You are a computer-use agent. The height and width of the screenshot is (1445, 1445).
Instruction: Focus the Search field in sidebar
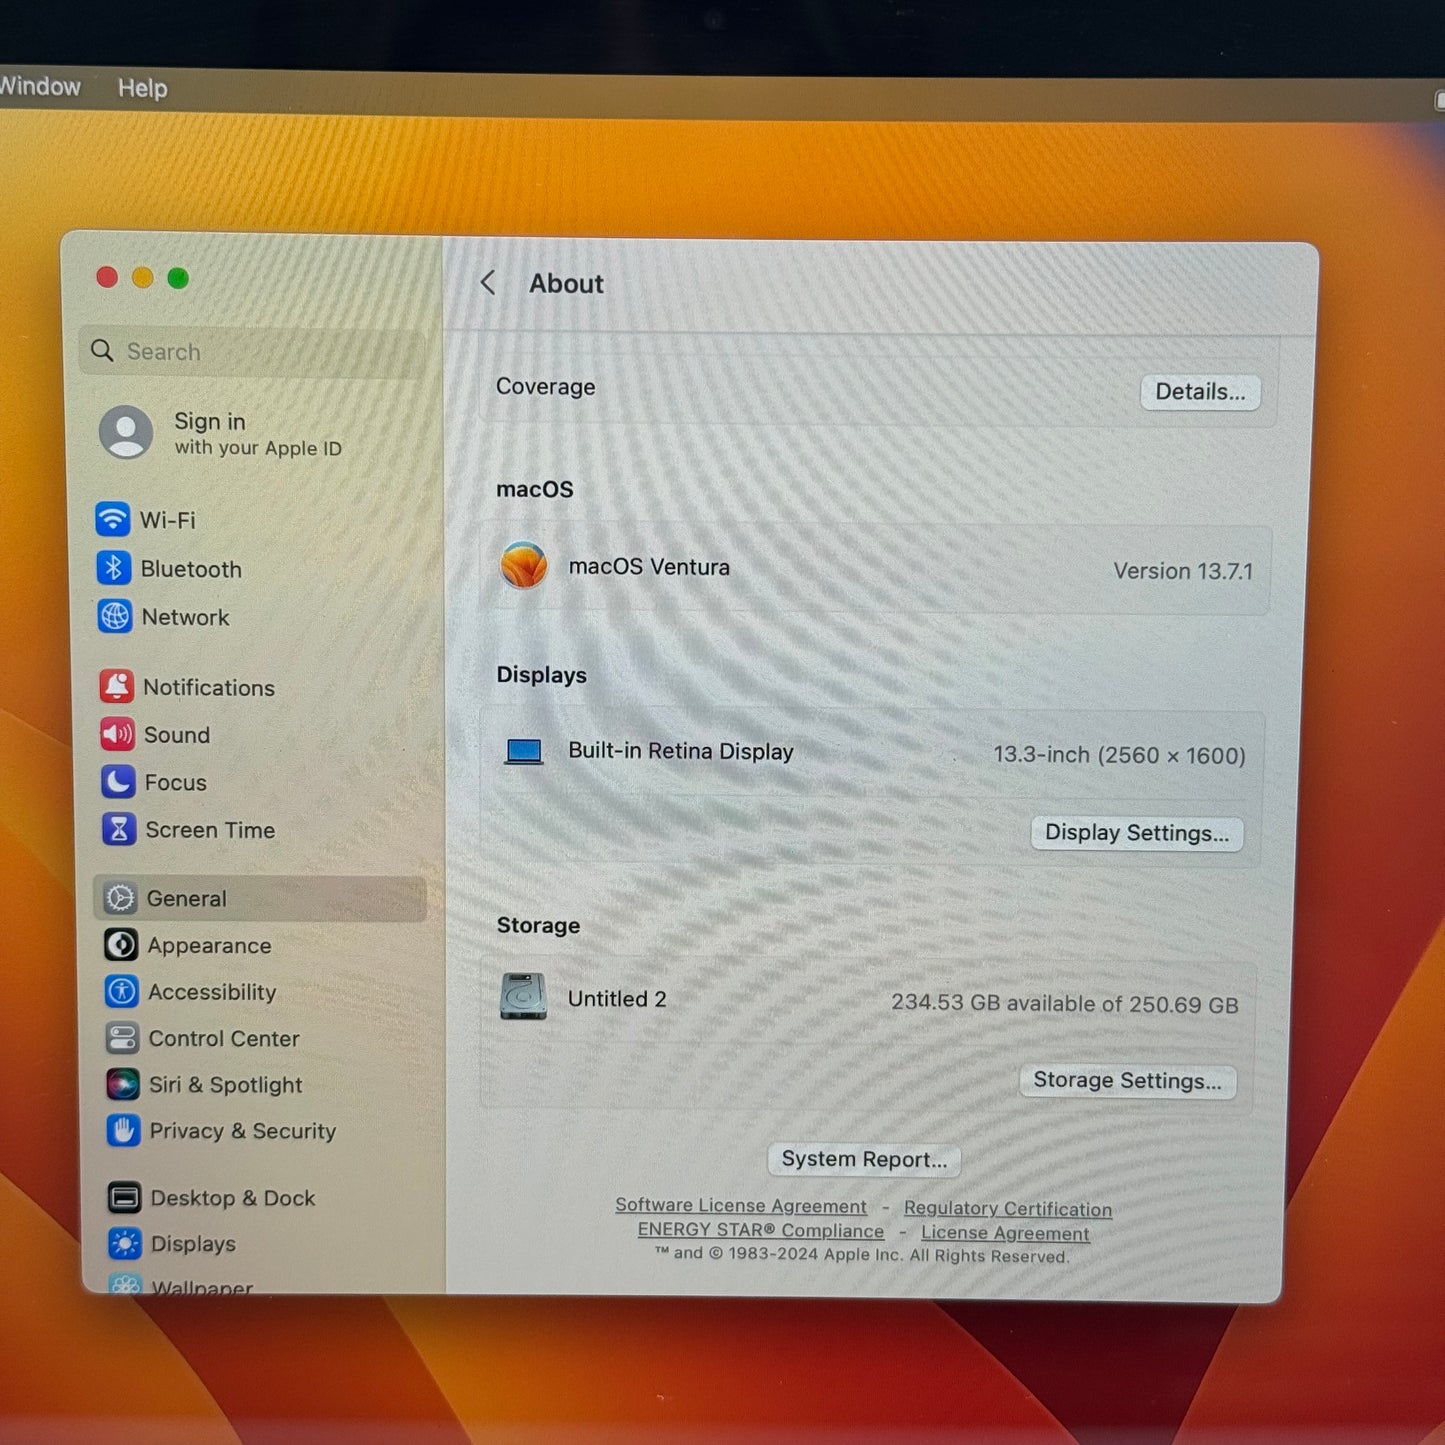click(x=253, y=351)
